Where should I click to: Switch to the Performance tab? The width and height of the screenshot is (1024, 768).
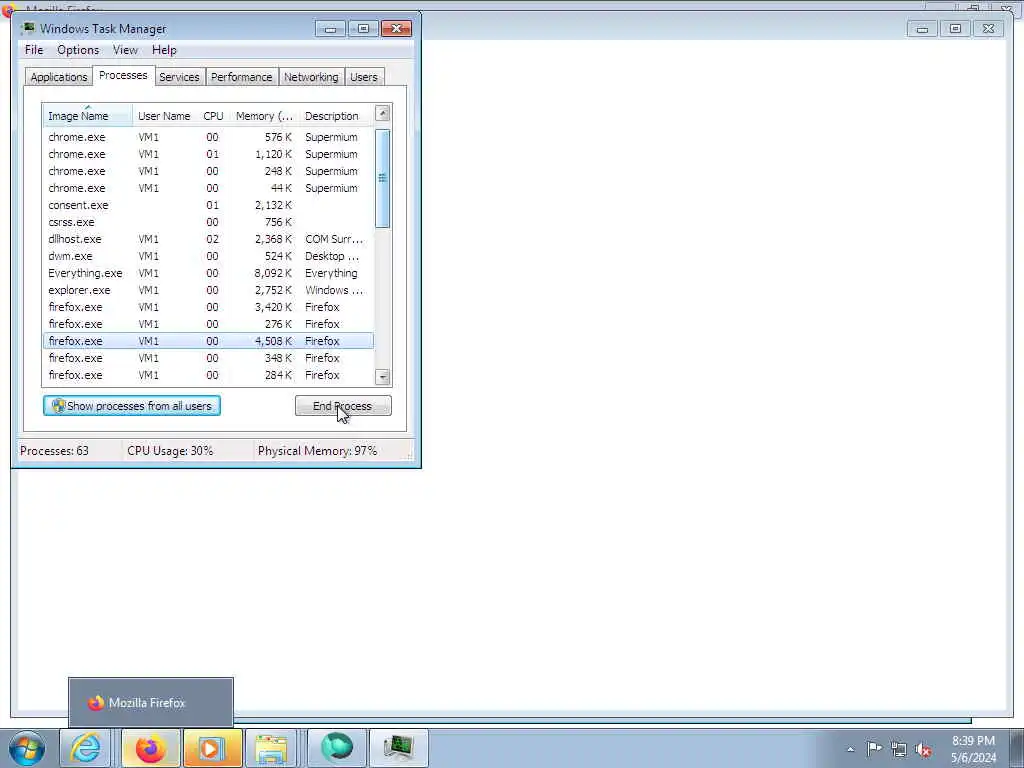[242, 77]
